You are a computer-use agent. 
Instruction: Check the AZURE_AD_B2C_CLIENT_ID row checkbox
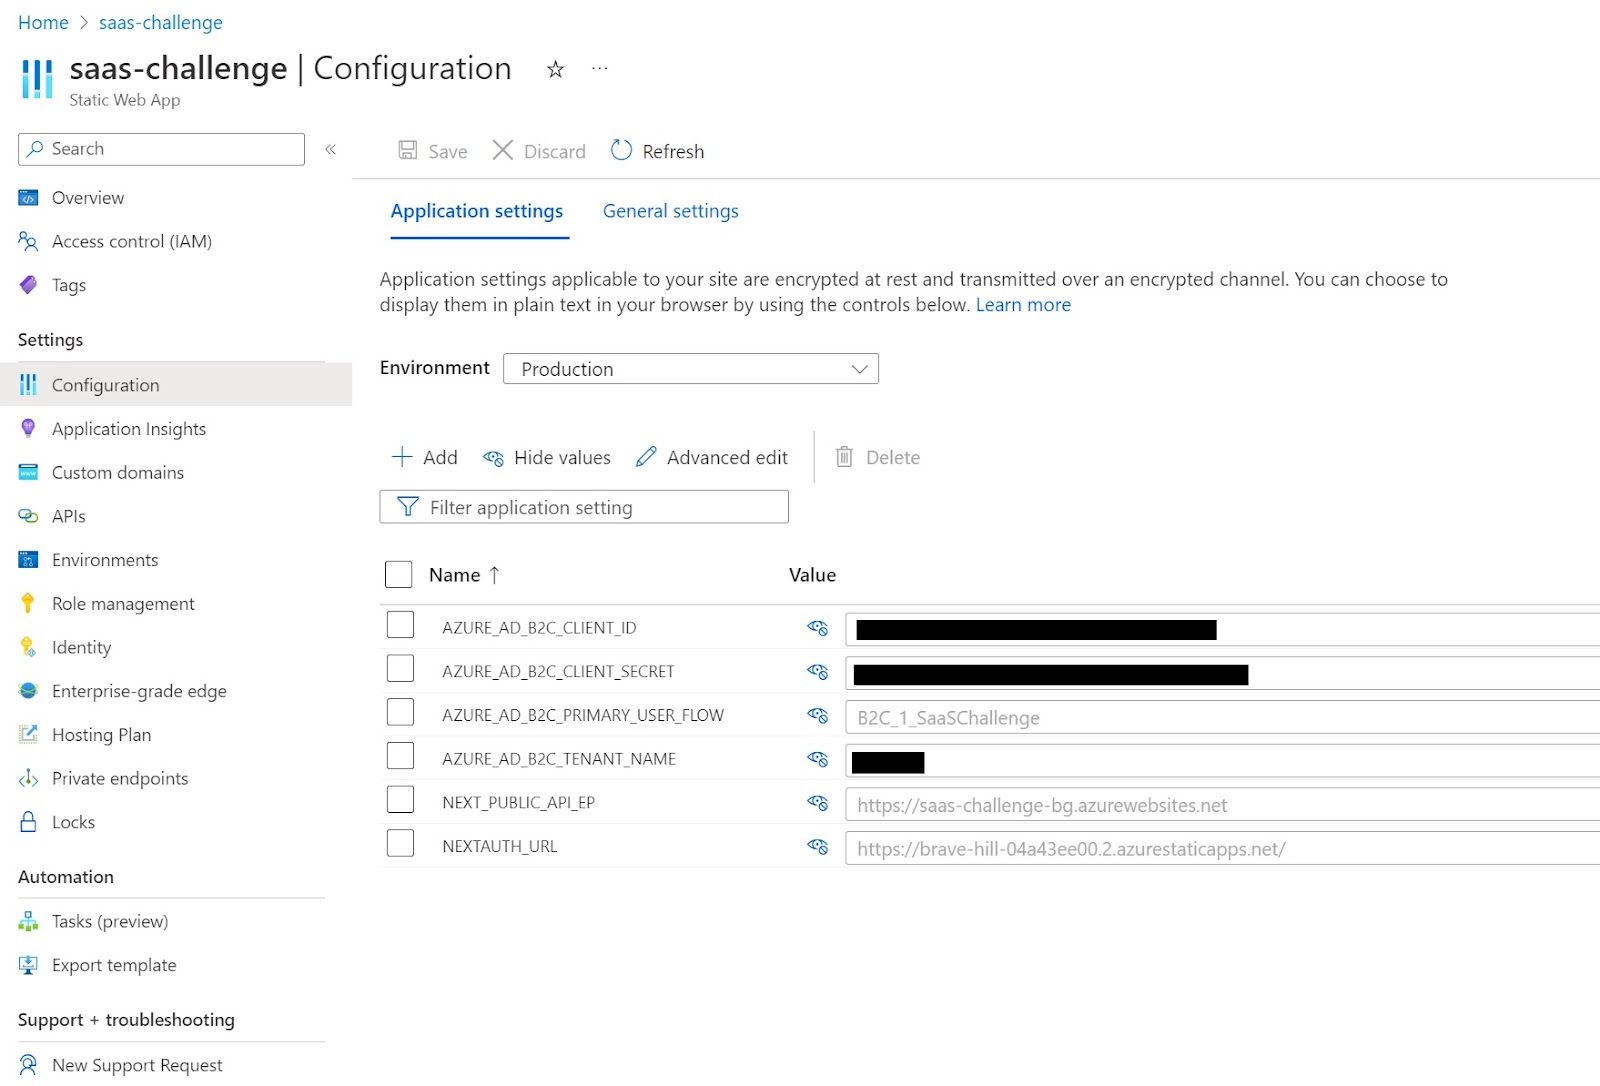[400, 625]
